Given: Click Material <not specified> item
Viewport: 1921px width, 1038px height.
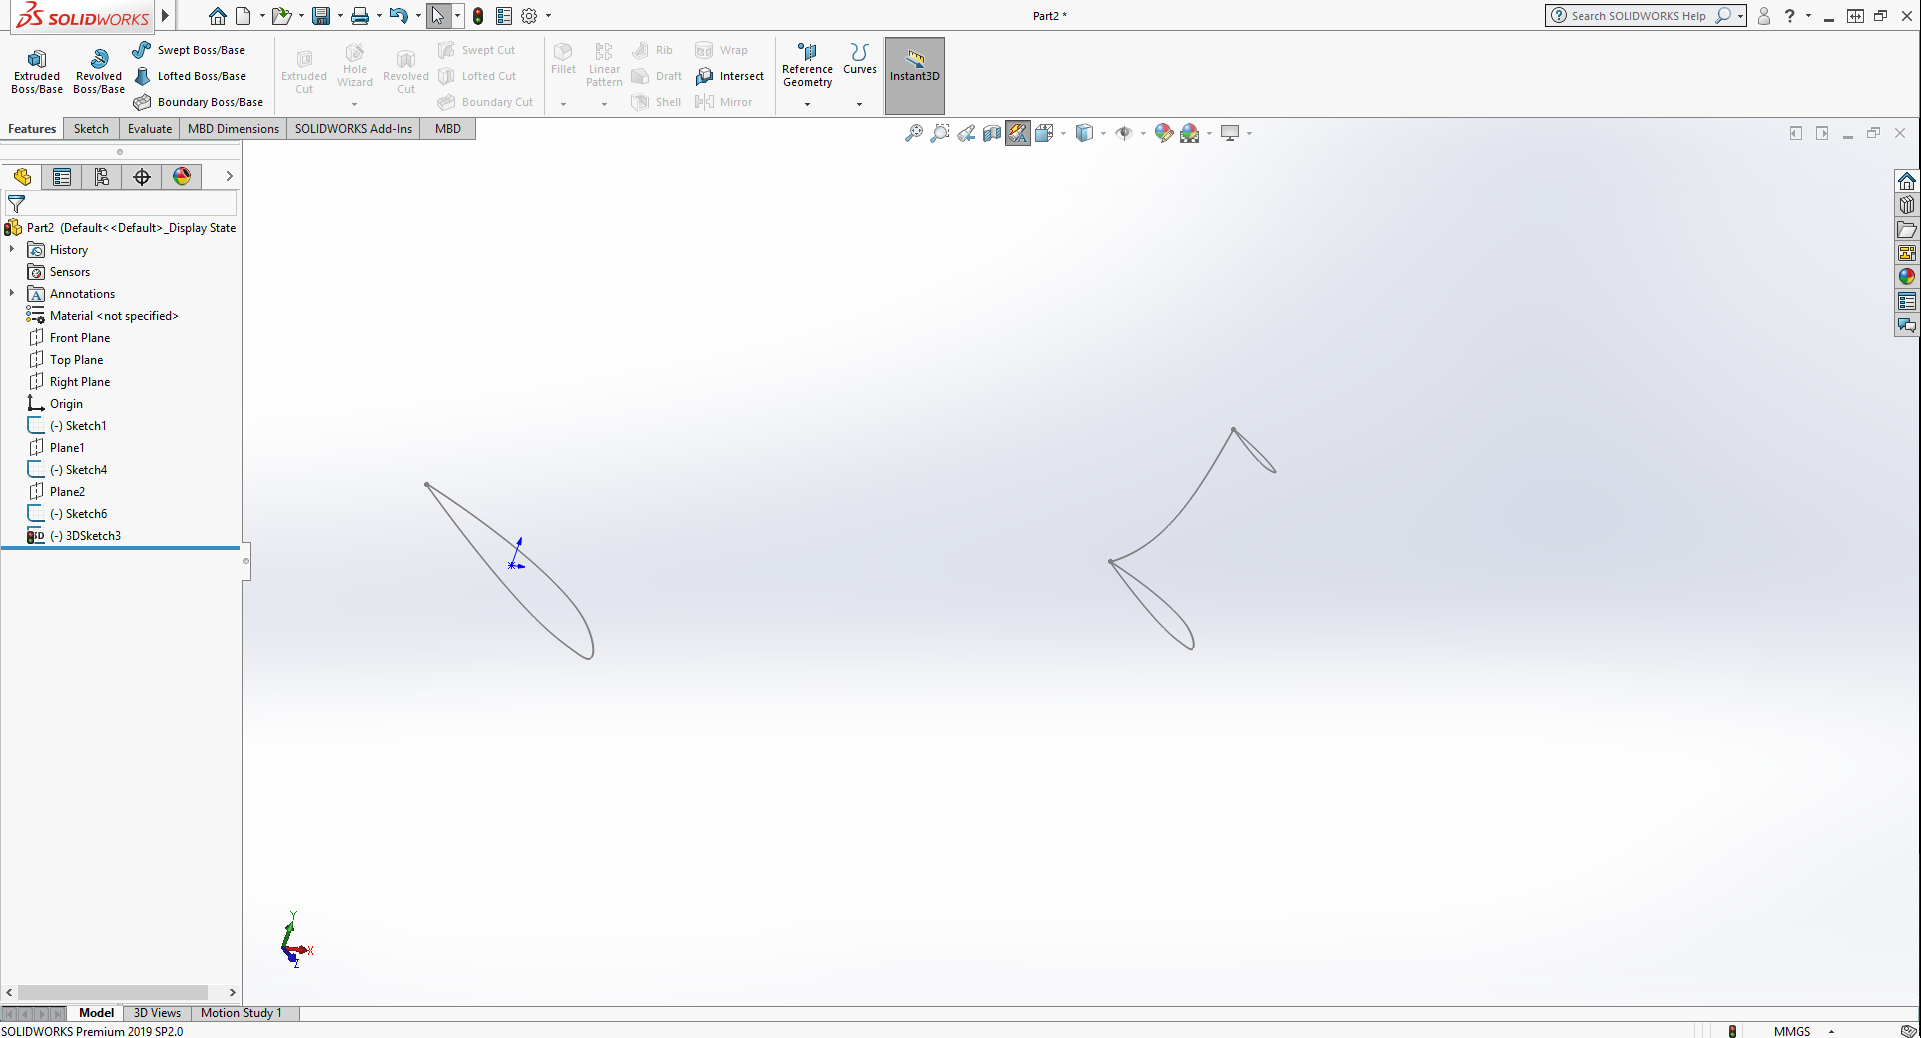Looking at the screenshot, I should coord(103,316).
